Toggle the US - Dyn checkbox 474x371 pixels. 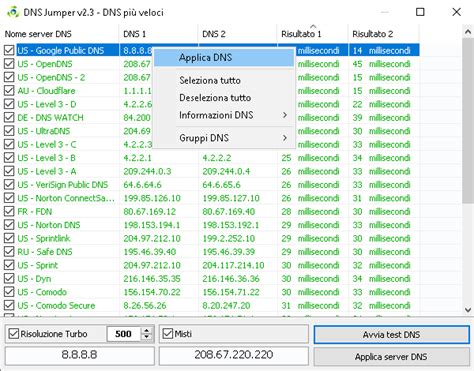click(9, 278)
